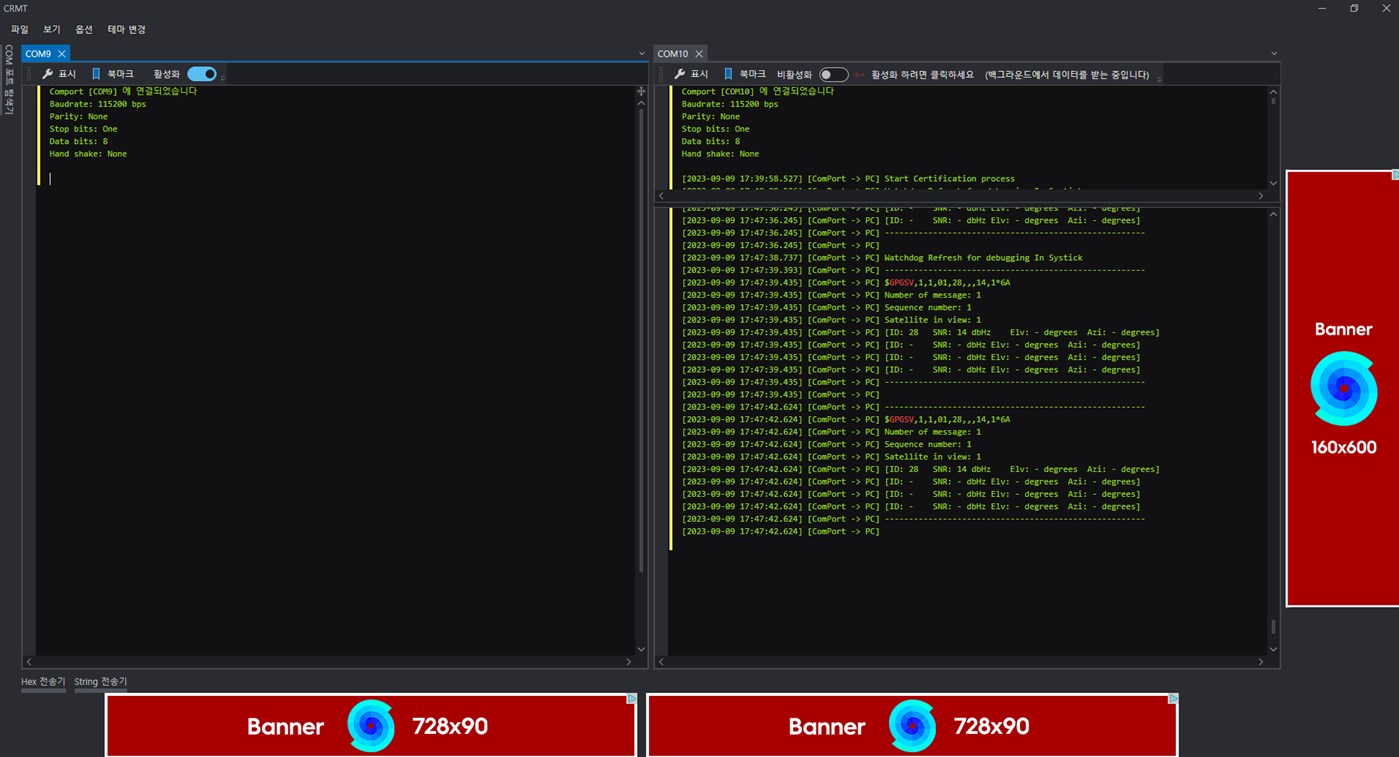1399x757 pixels.
Task: Click the COM9 horizontal scrollbar left arrow
Action: pyautogui.click(x=28, y=662)
